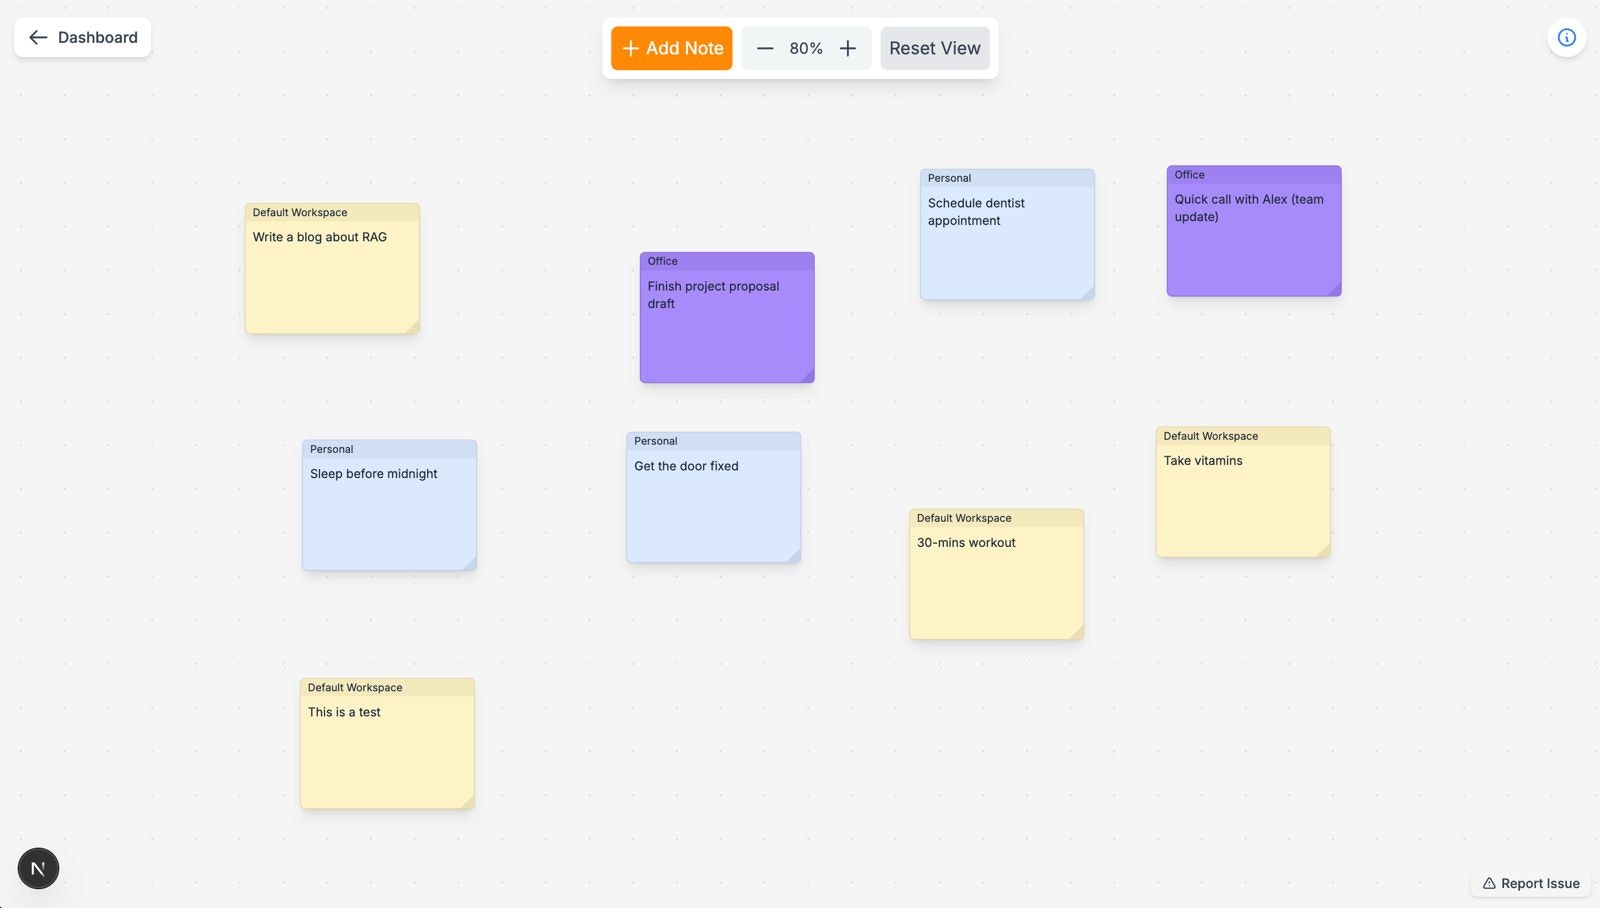Screen dimensions: 1600x908
Task: Click resize corner of 'This is a test' note
Action: [x=468, y=802]
